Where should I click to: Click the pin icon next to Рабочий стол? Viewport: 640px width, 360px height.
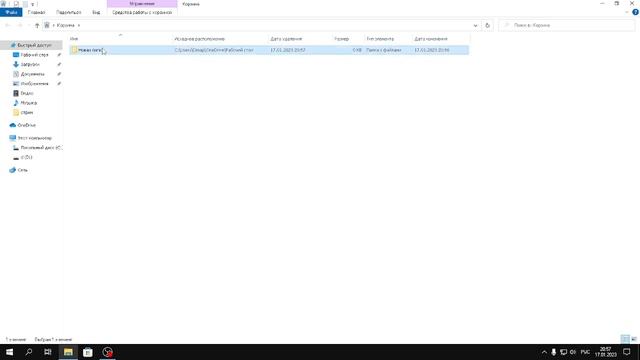[59, 55]
